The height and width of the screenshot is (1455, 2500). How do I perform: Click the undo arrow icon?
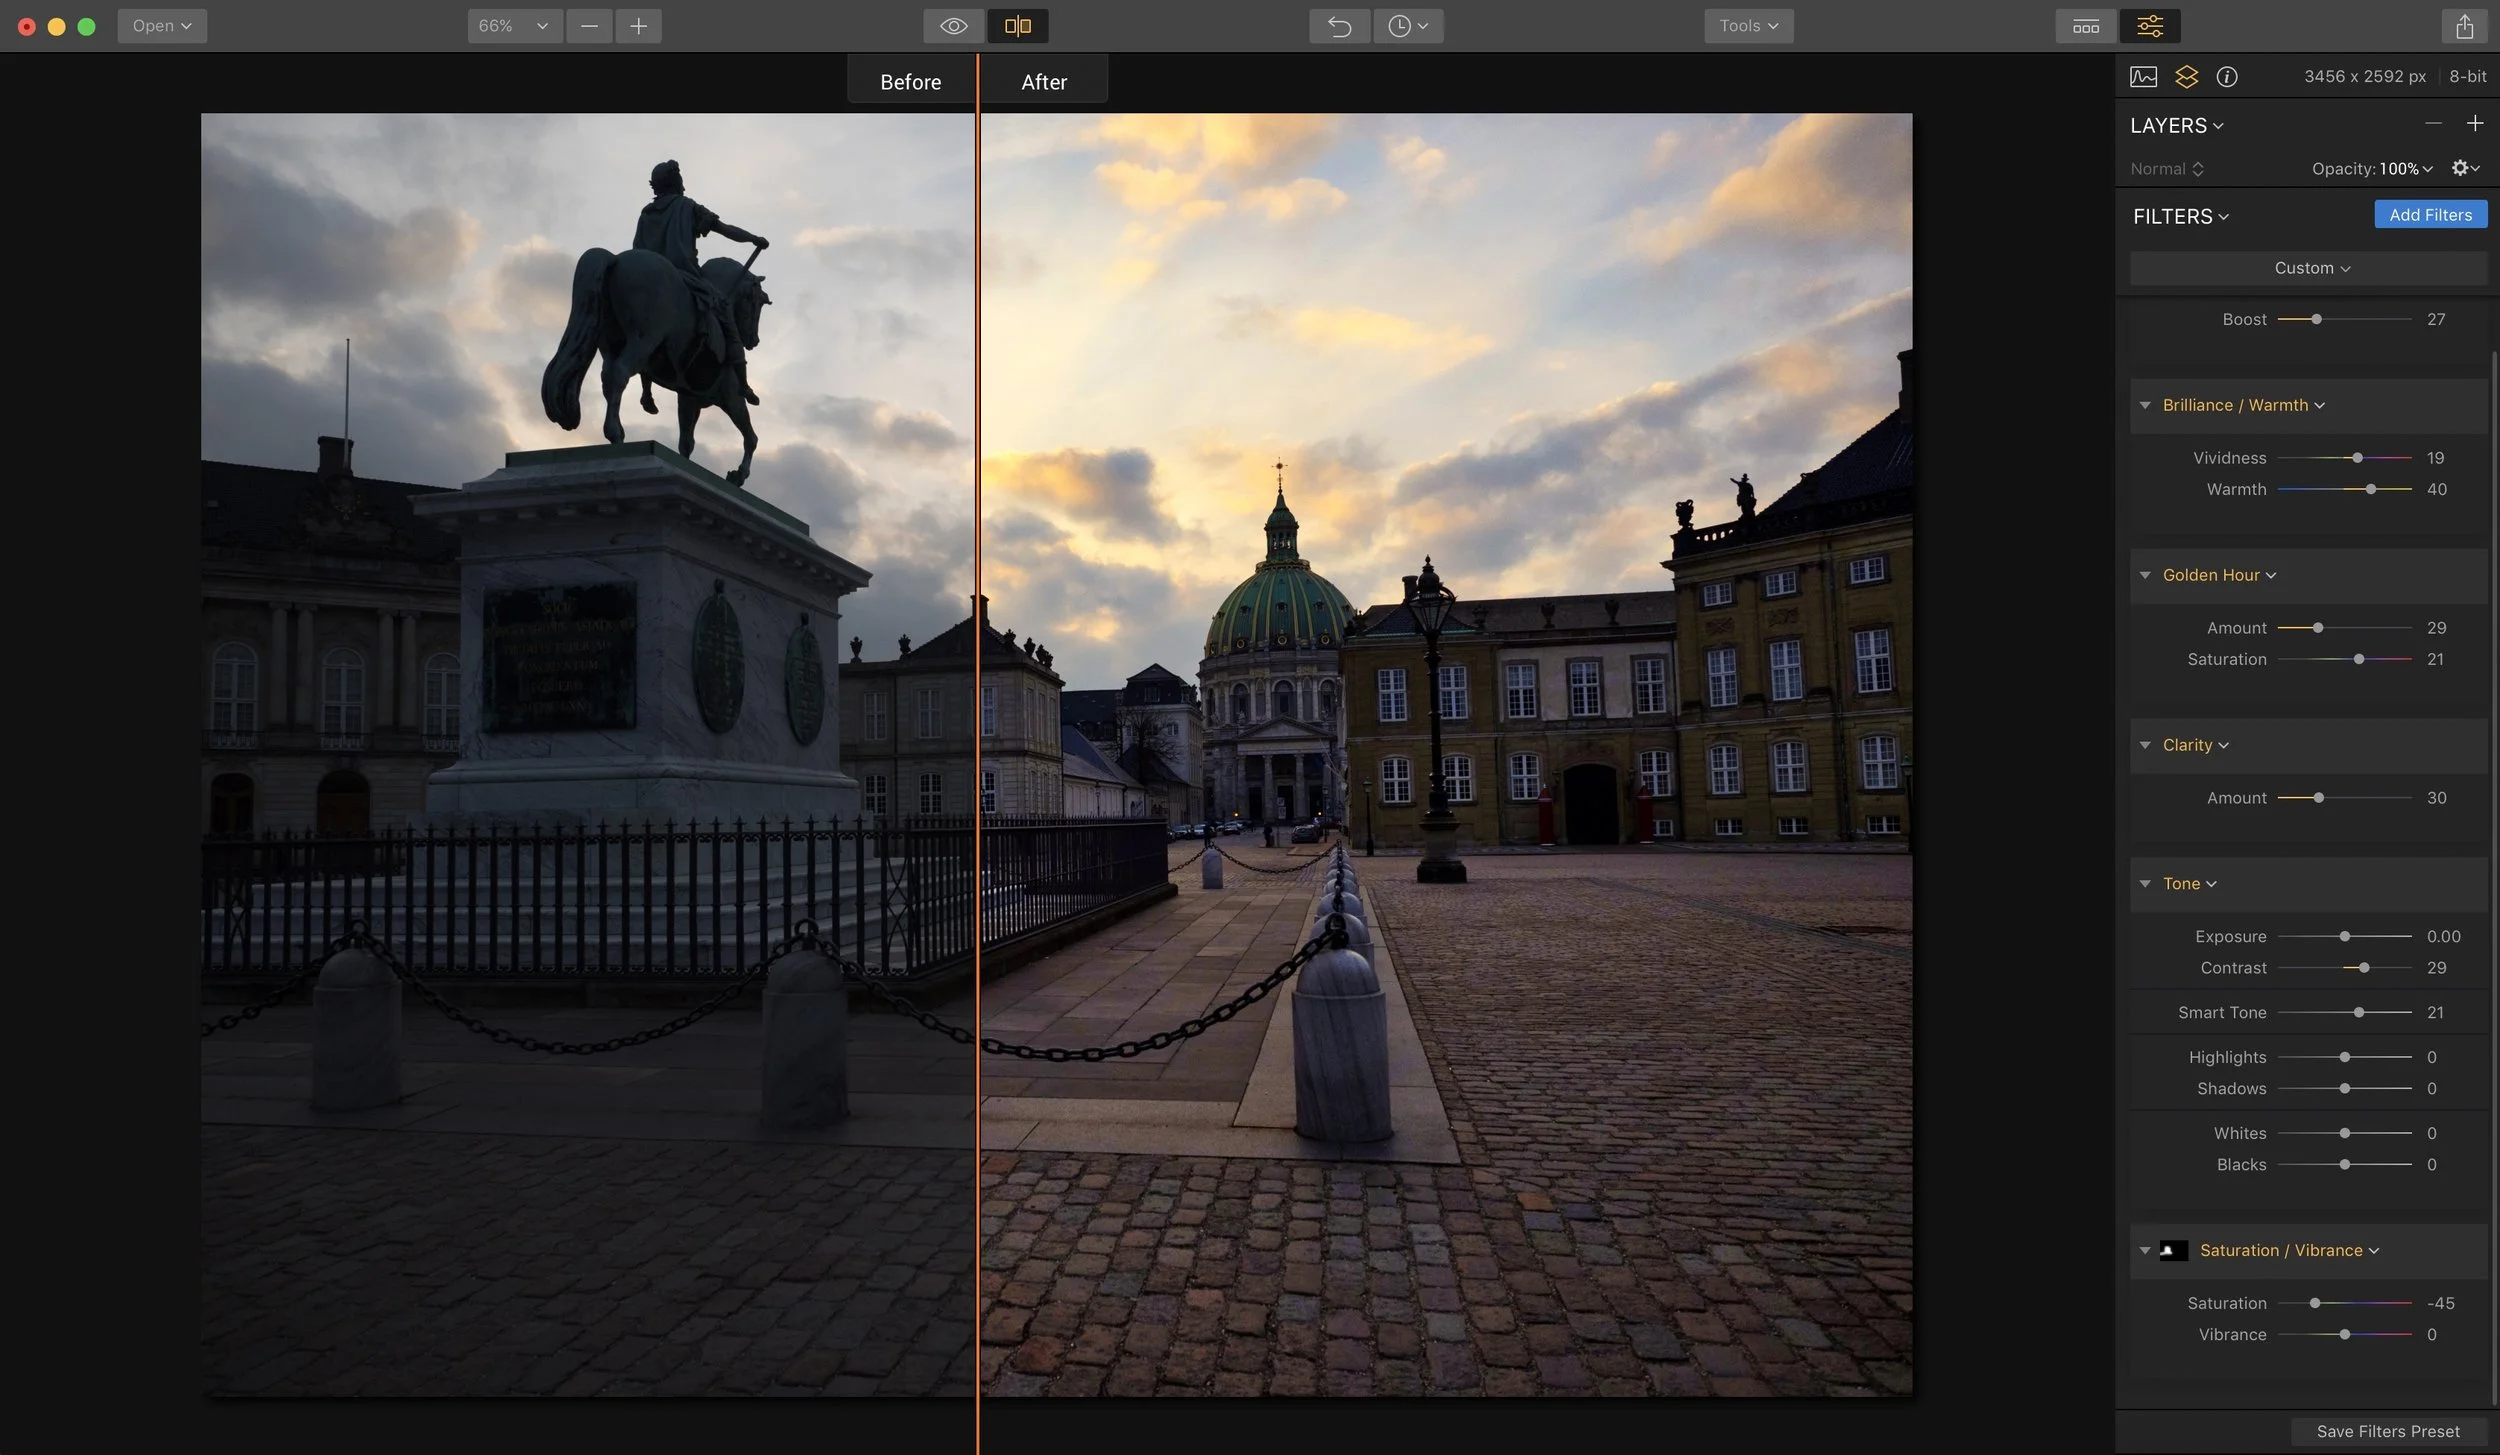pyautogui.click(x=1339, y=26)
